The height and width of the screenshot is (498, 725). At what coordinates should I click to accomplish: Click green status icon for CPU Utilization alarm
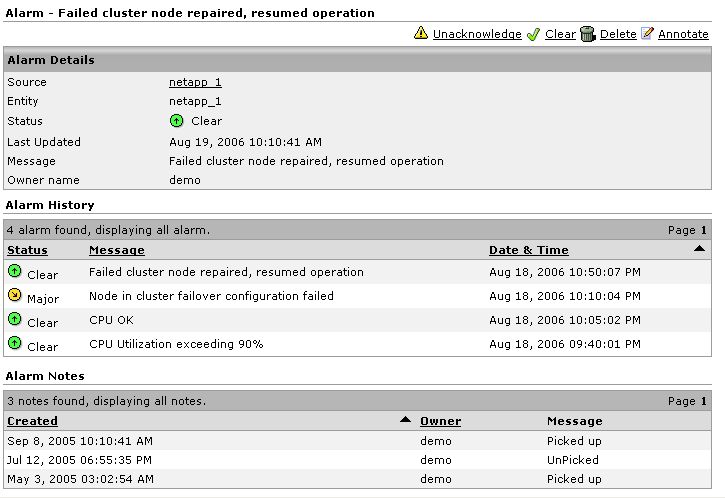click(14, 343)
